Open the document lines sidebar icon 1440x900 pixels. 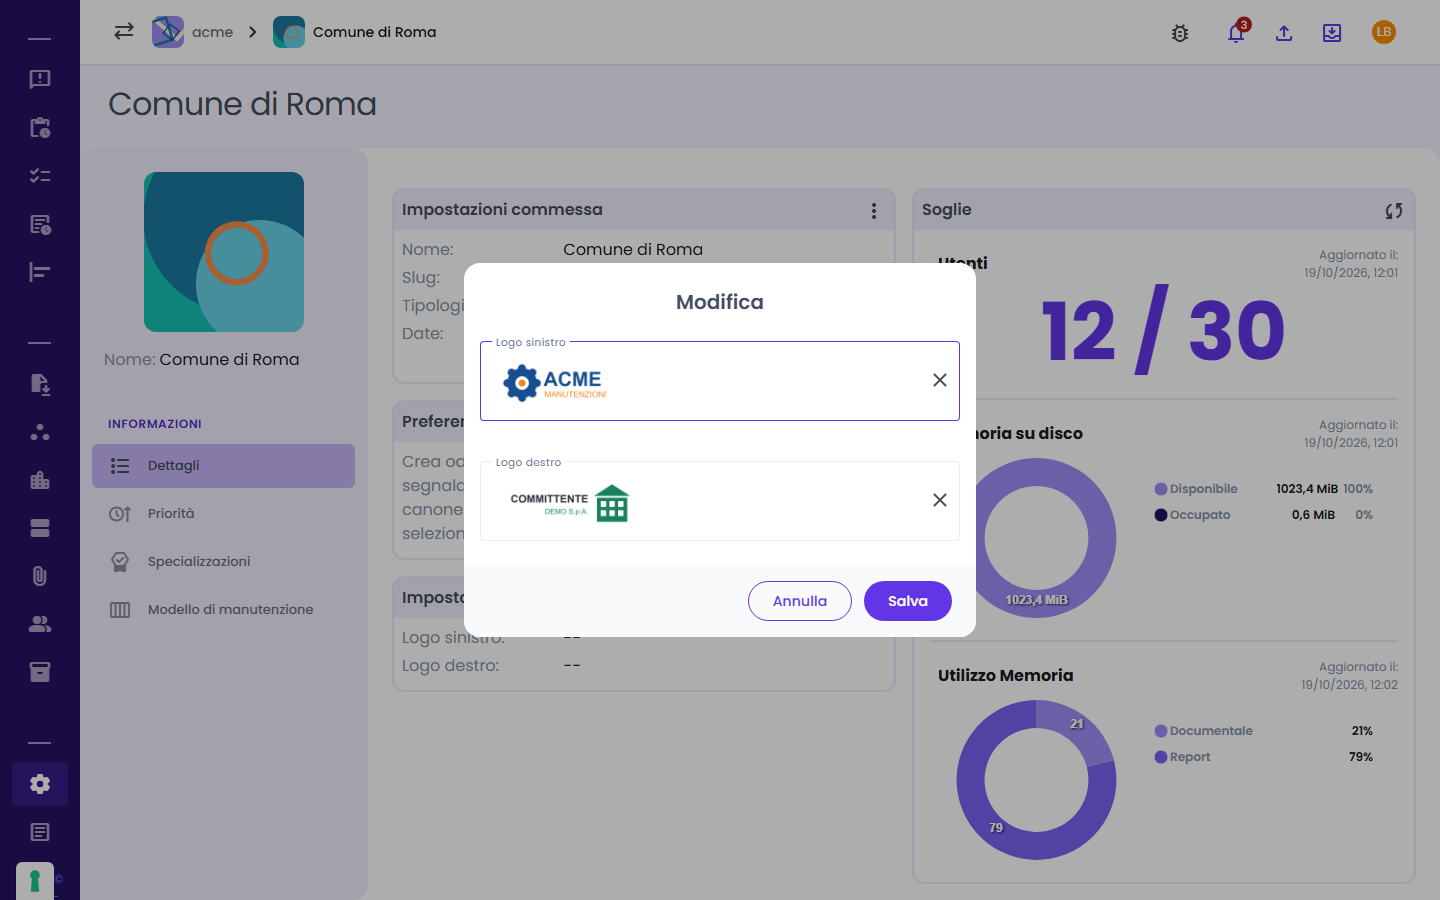tap(40, 832)
